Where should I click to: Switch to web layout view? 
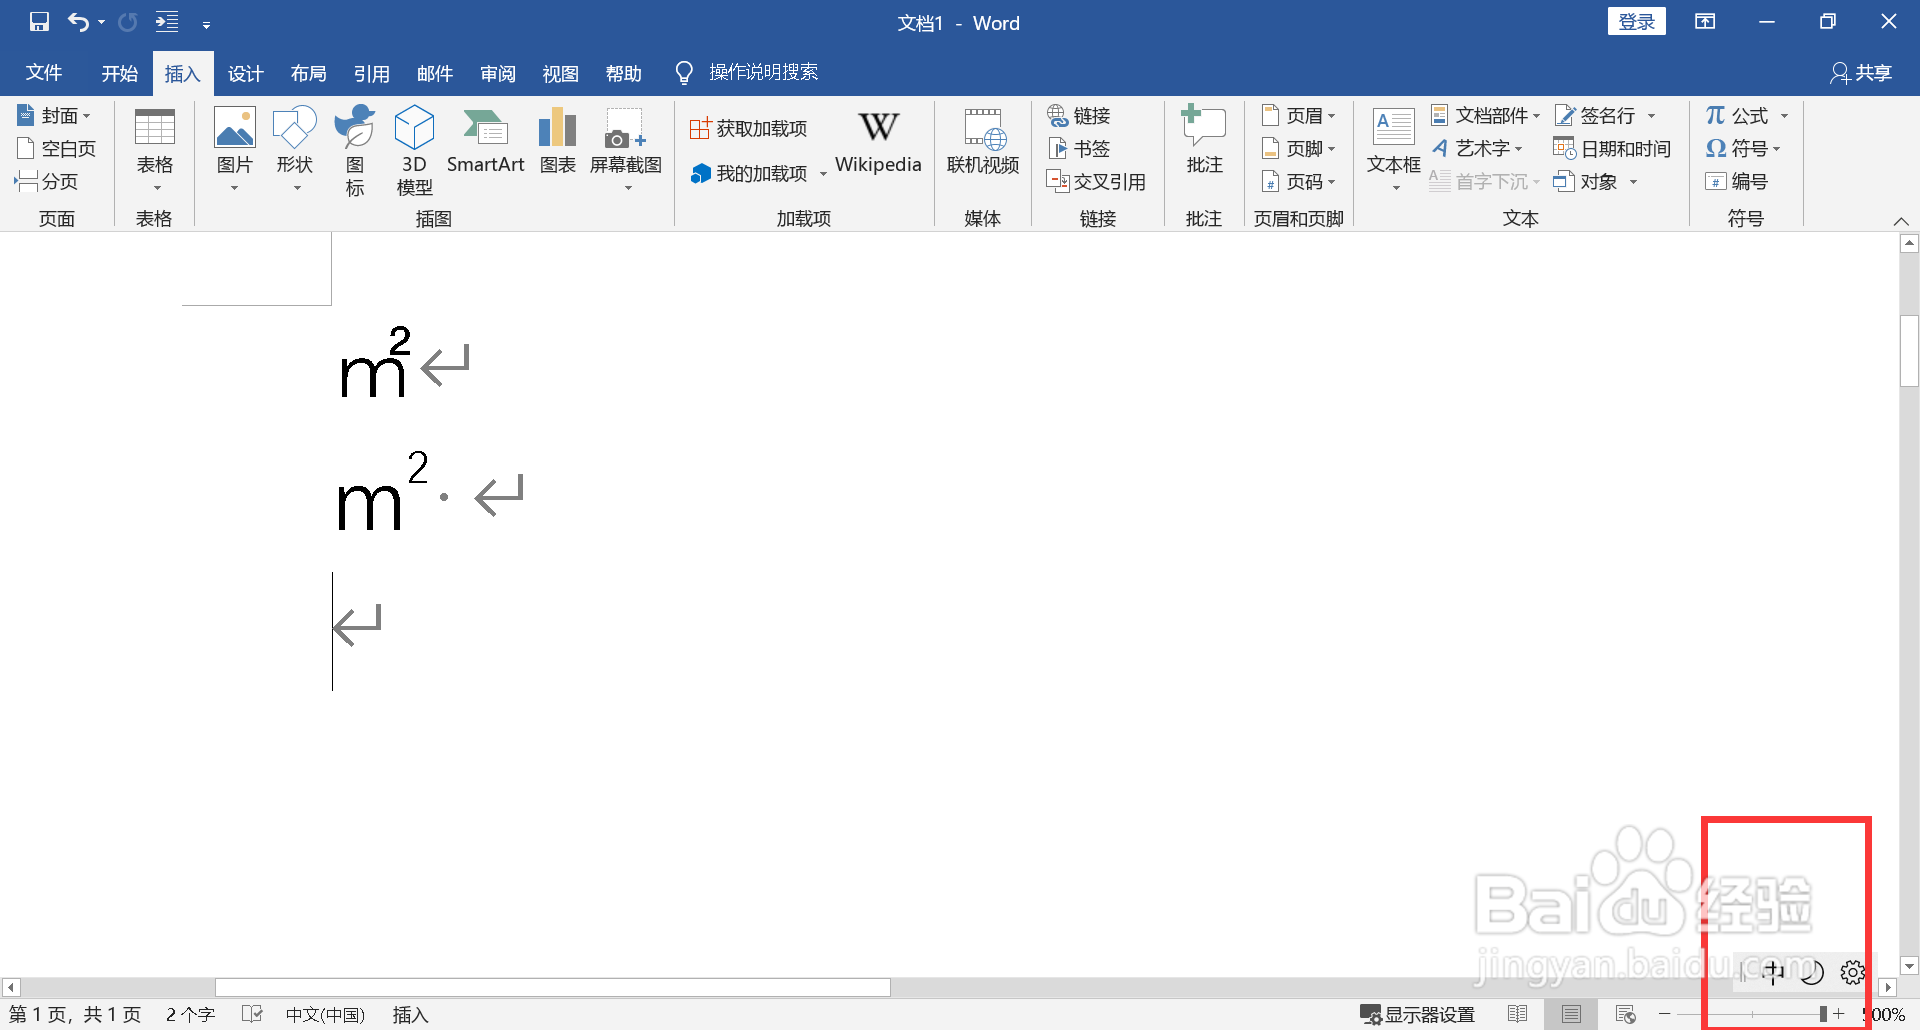pyautogui.click(x=1625, y=1014)
